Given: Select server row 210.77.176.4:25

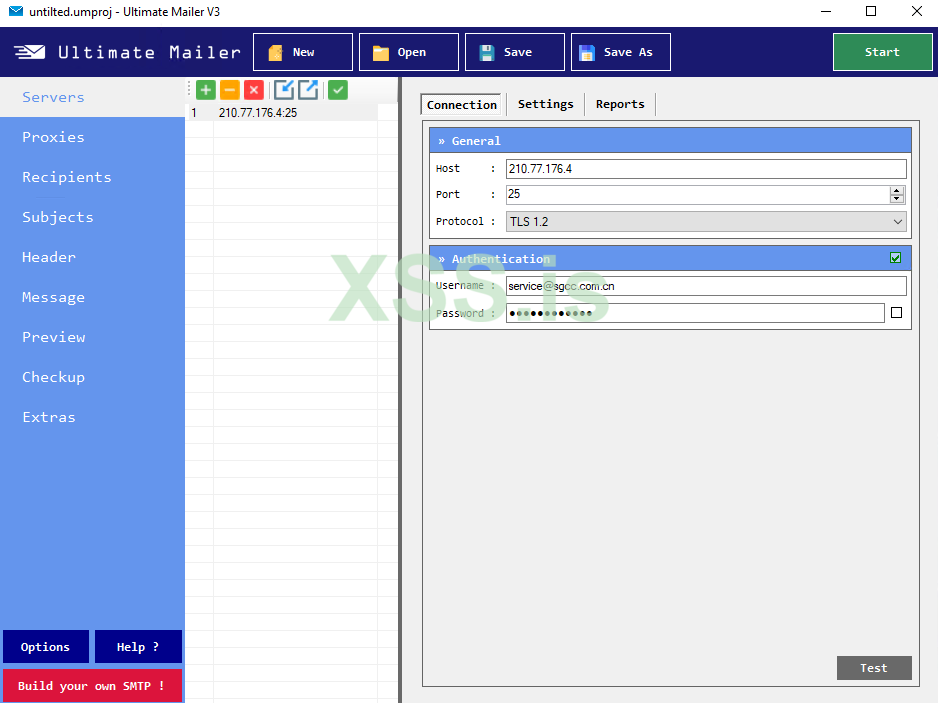Looking at the screenshot, I should tap(282, 112).
